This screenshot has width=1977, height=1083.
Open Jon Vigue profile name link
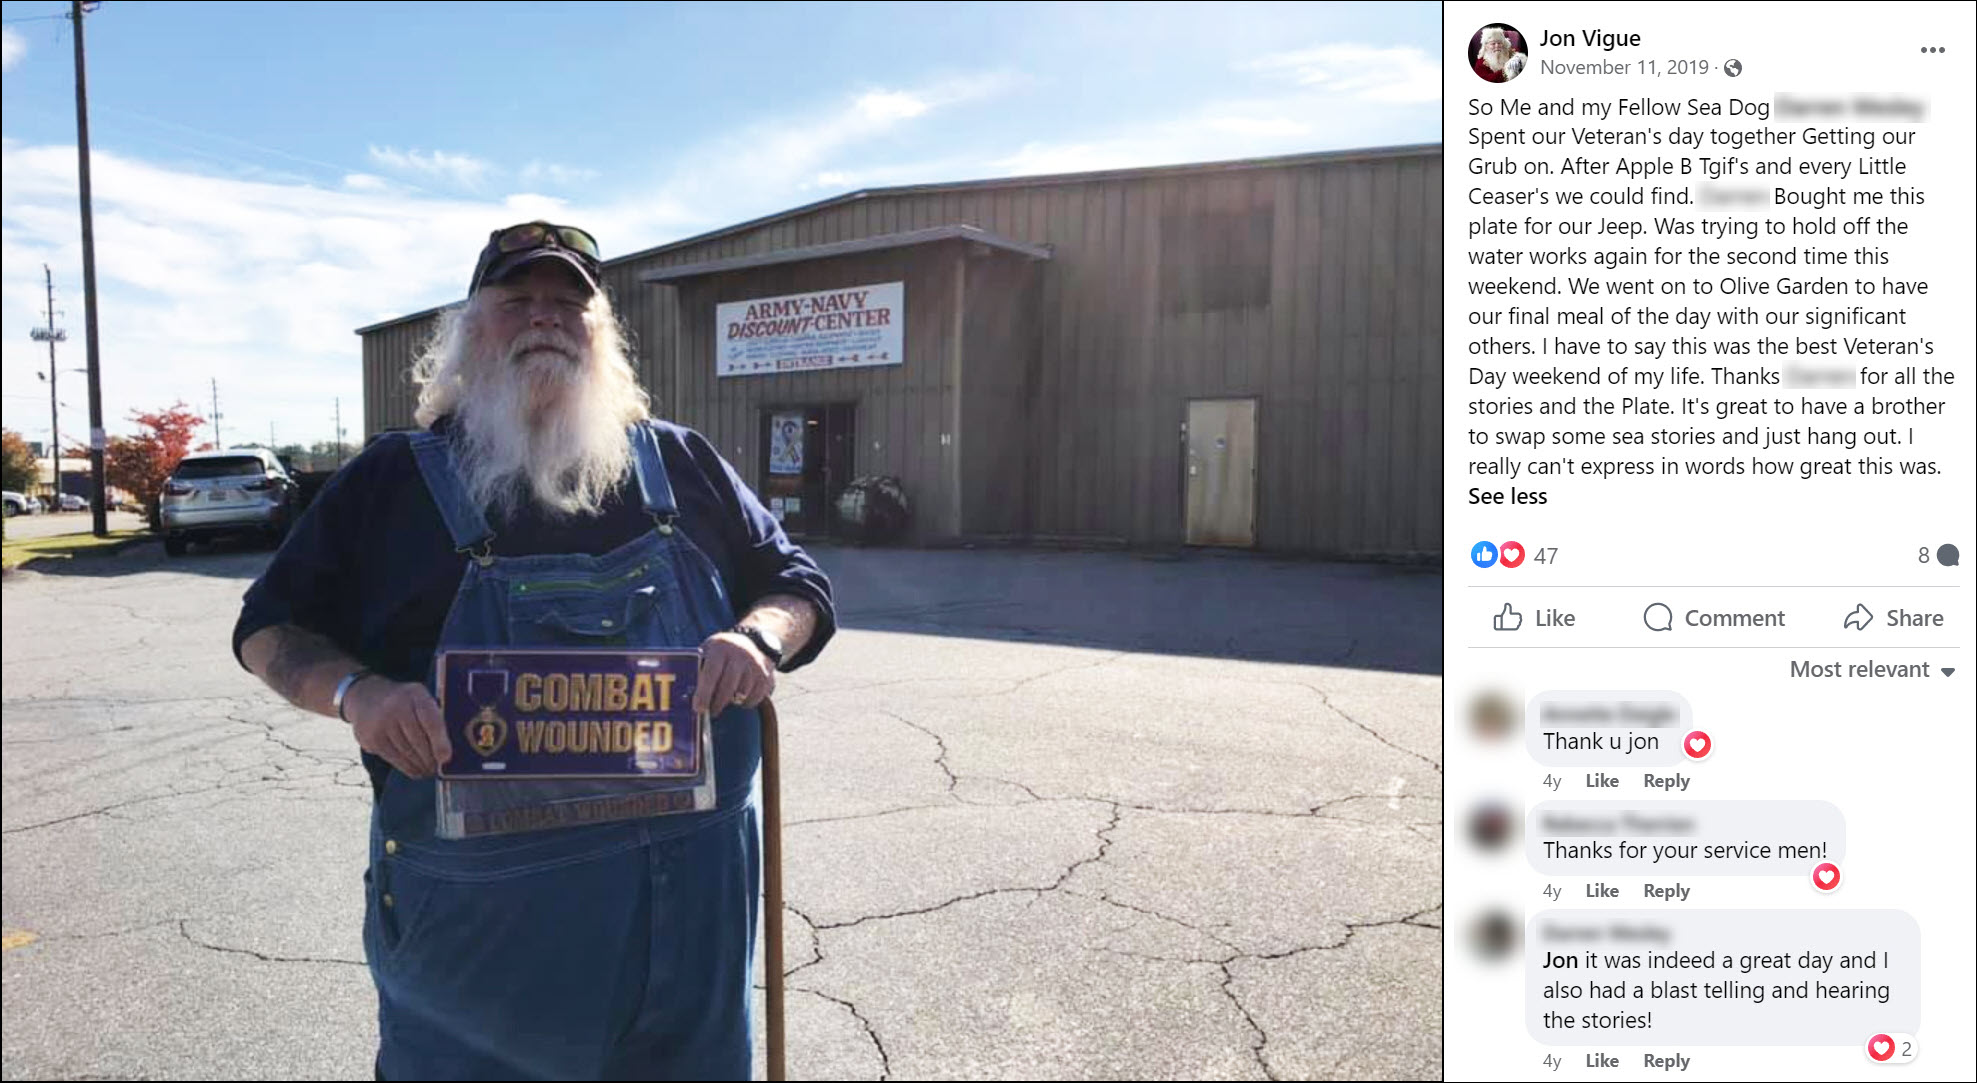[x=1590, y=38]
